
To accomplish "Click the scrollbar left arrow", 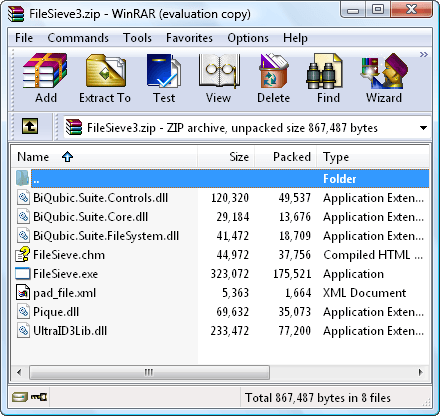I will tap(19, 372).
